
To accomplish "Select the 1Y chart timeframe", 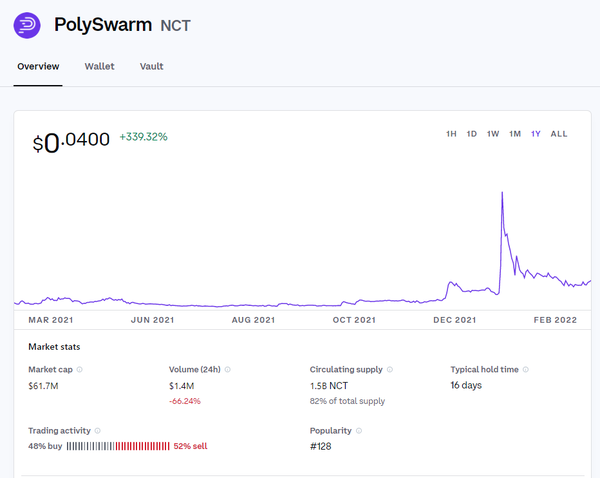I will (x=536, y=134).
